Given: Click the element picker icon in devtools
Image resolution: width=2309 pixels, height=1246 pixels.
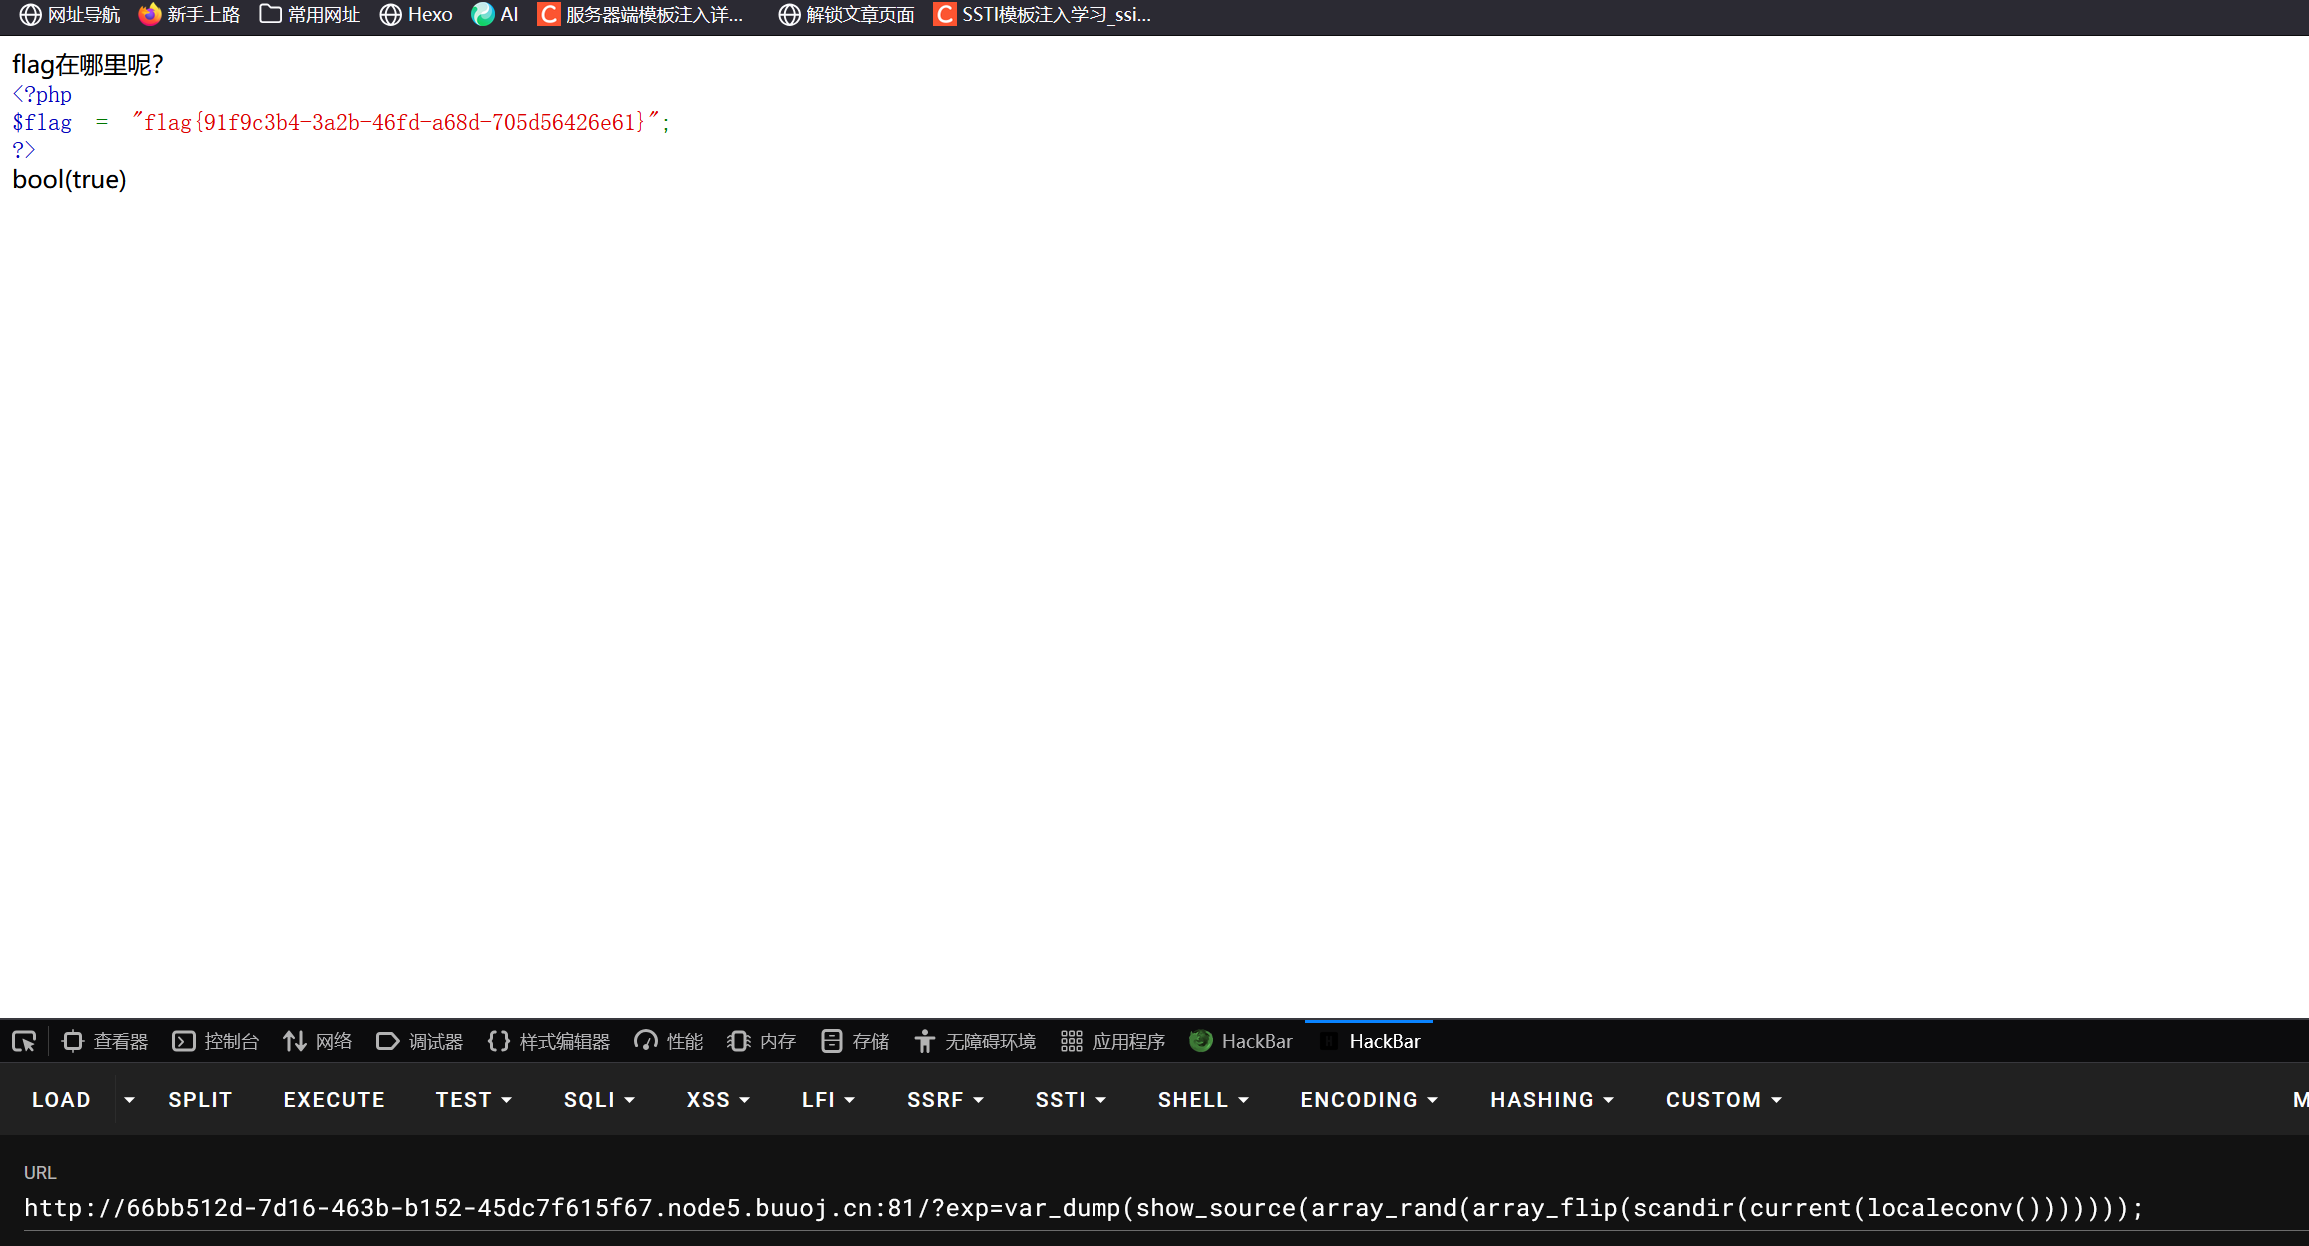Looking at the screenshot, I should tap(24, 1042).
